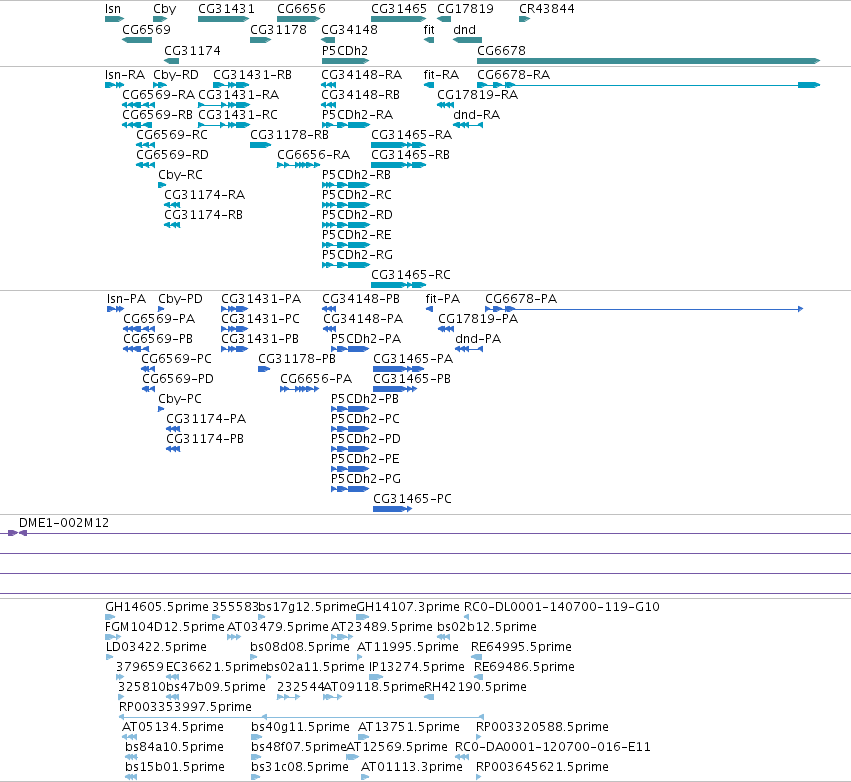Click the LD03422.5prime EST
The width and height of the screenshot is (851, 782).
[109, 657]
